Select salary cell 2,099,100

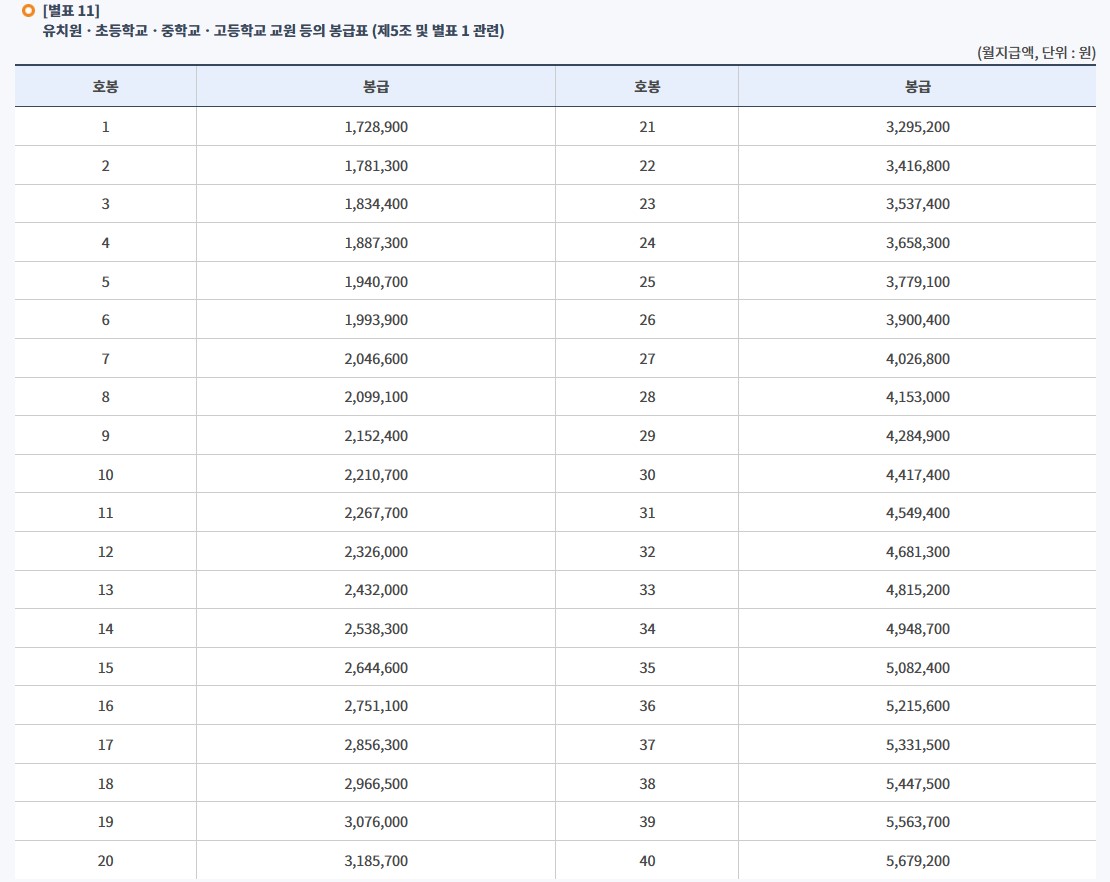point(376,397)
